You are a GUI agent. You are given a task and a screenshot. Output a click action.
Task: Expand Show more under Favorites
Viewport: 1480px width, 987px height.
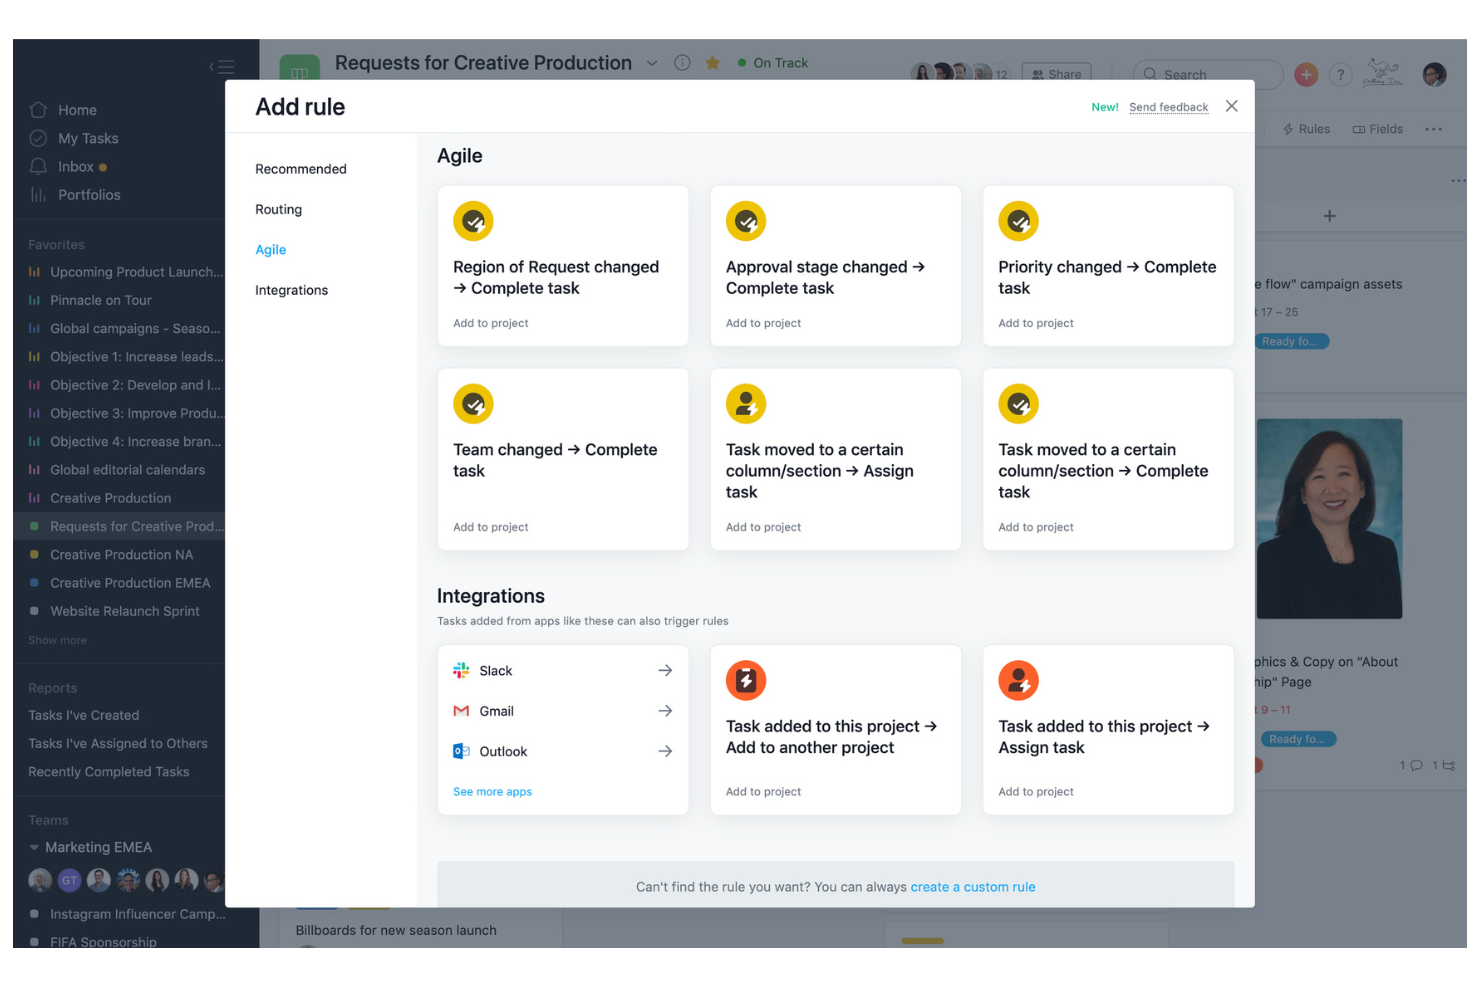pos(56,640)
